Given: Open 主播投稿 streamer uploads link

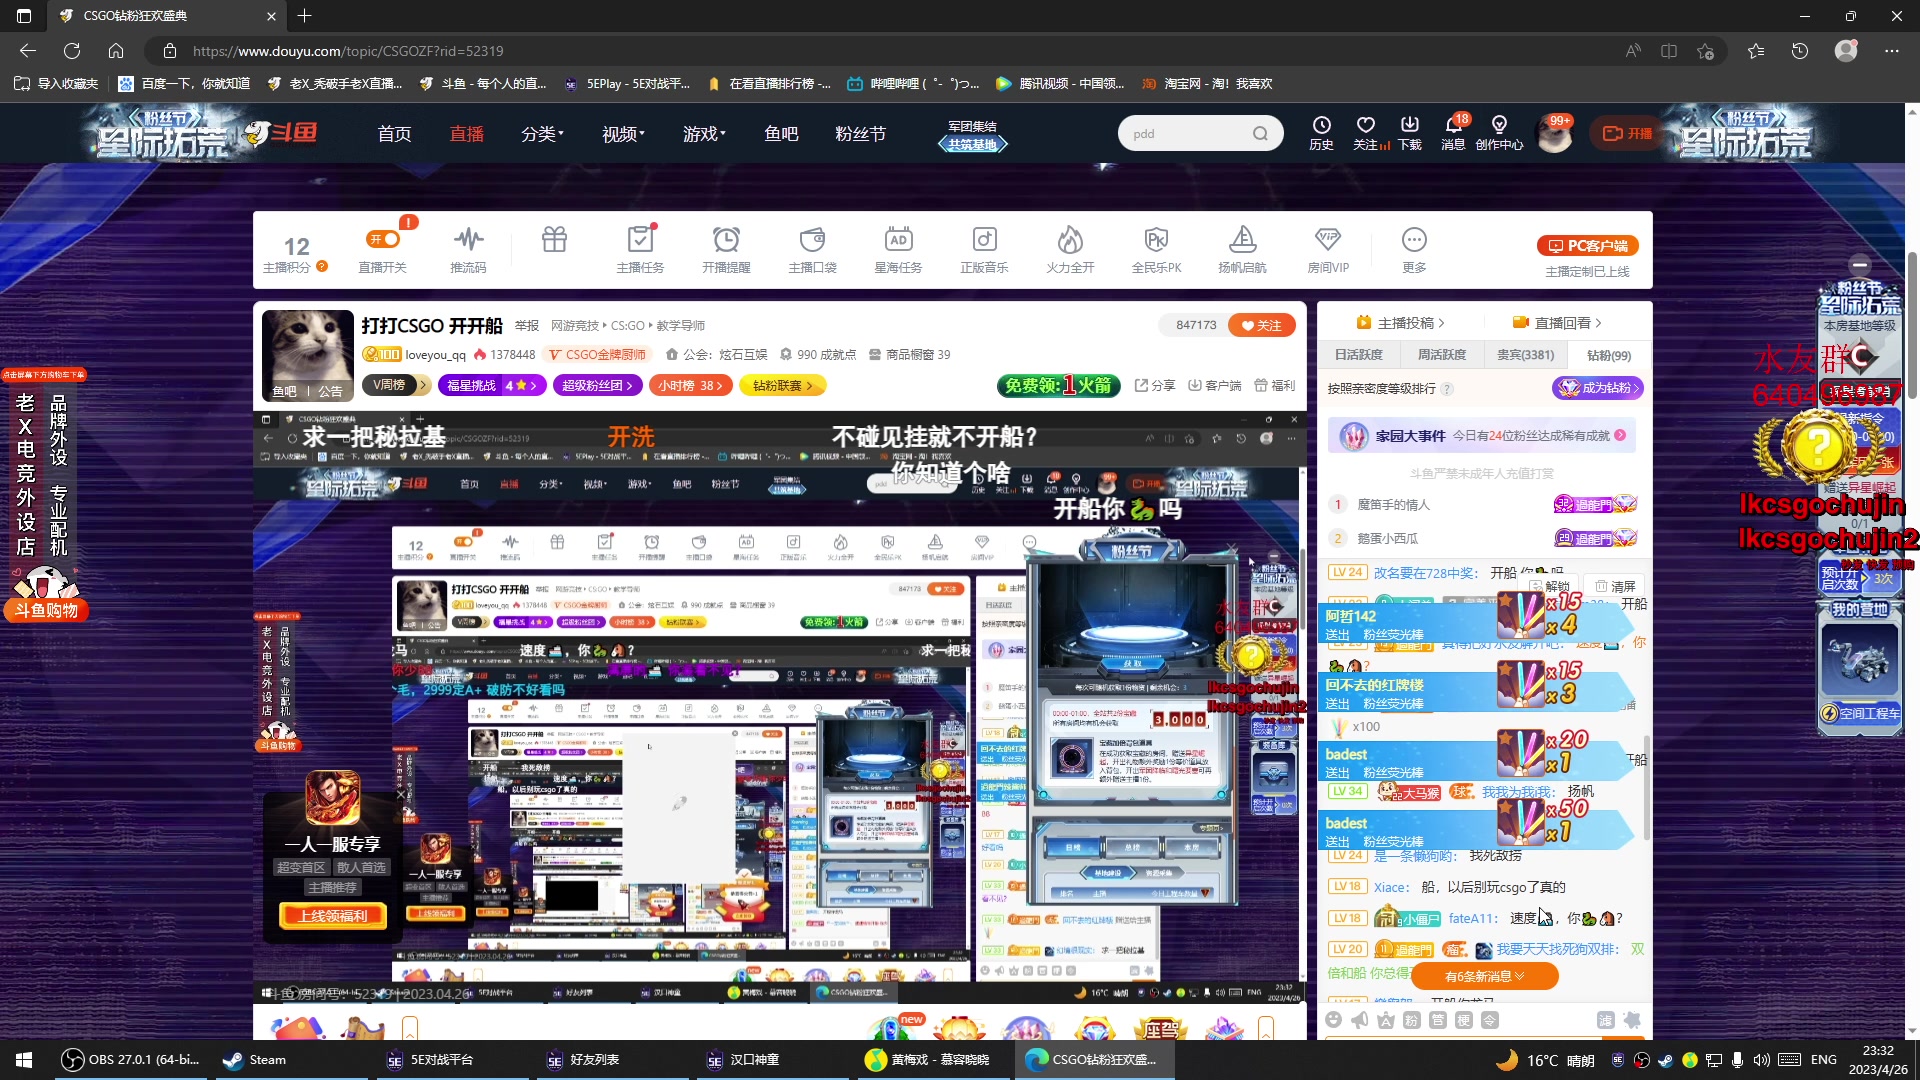Looking at the screenshot, I should tap(1400, 323).
